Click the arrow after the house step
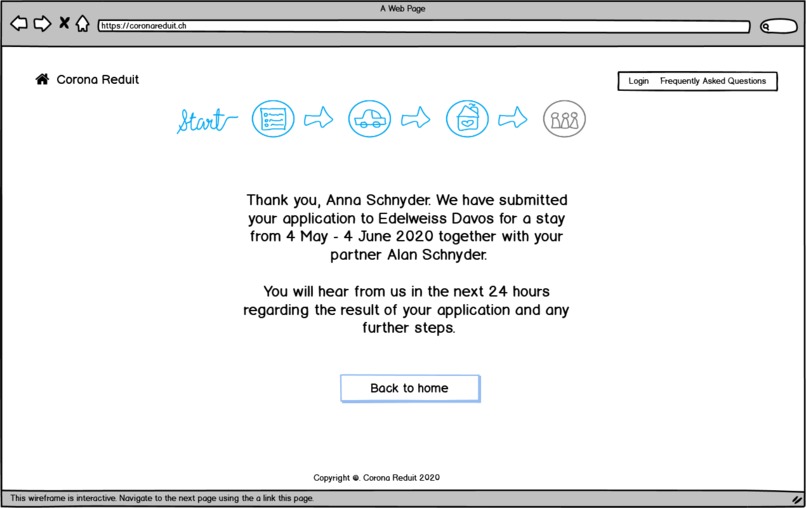 [513, 118]
